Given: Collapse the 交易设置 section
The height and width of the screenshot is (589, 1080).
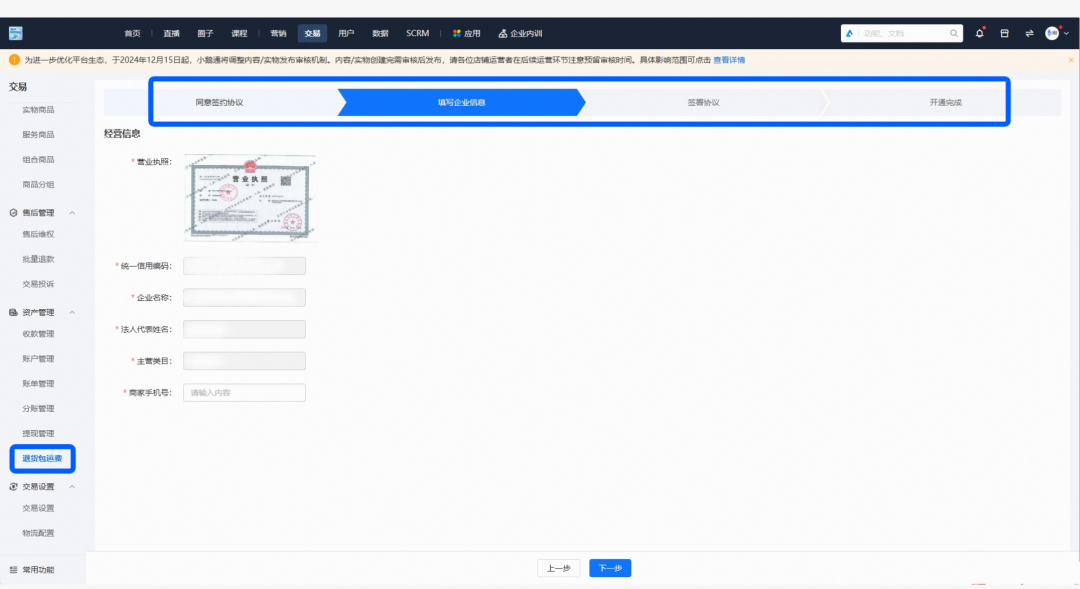Looking at the screenshot, I should pos(72,486).
